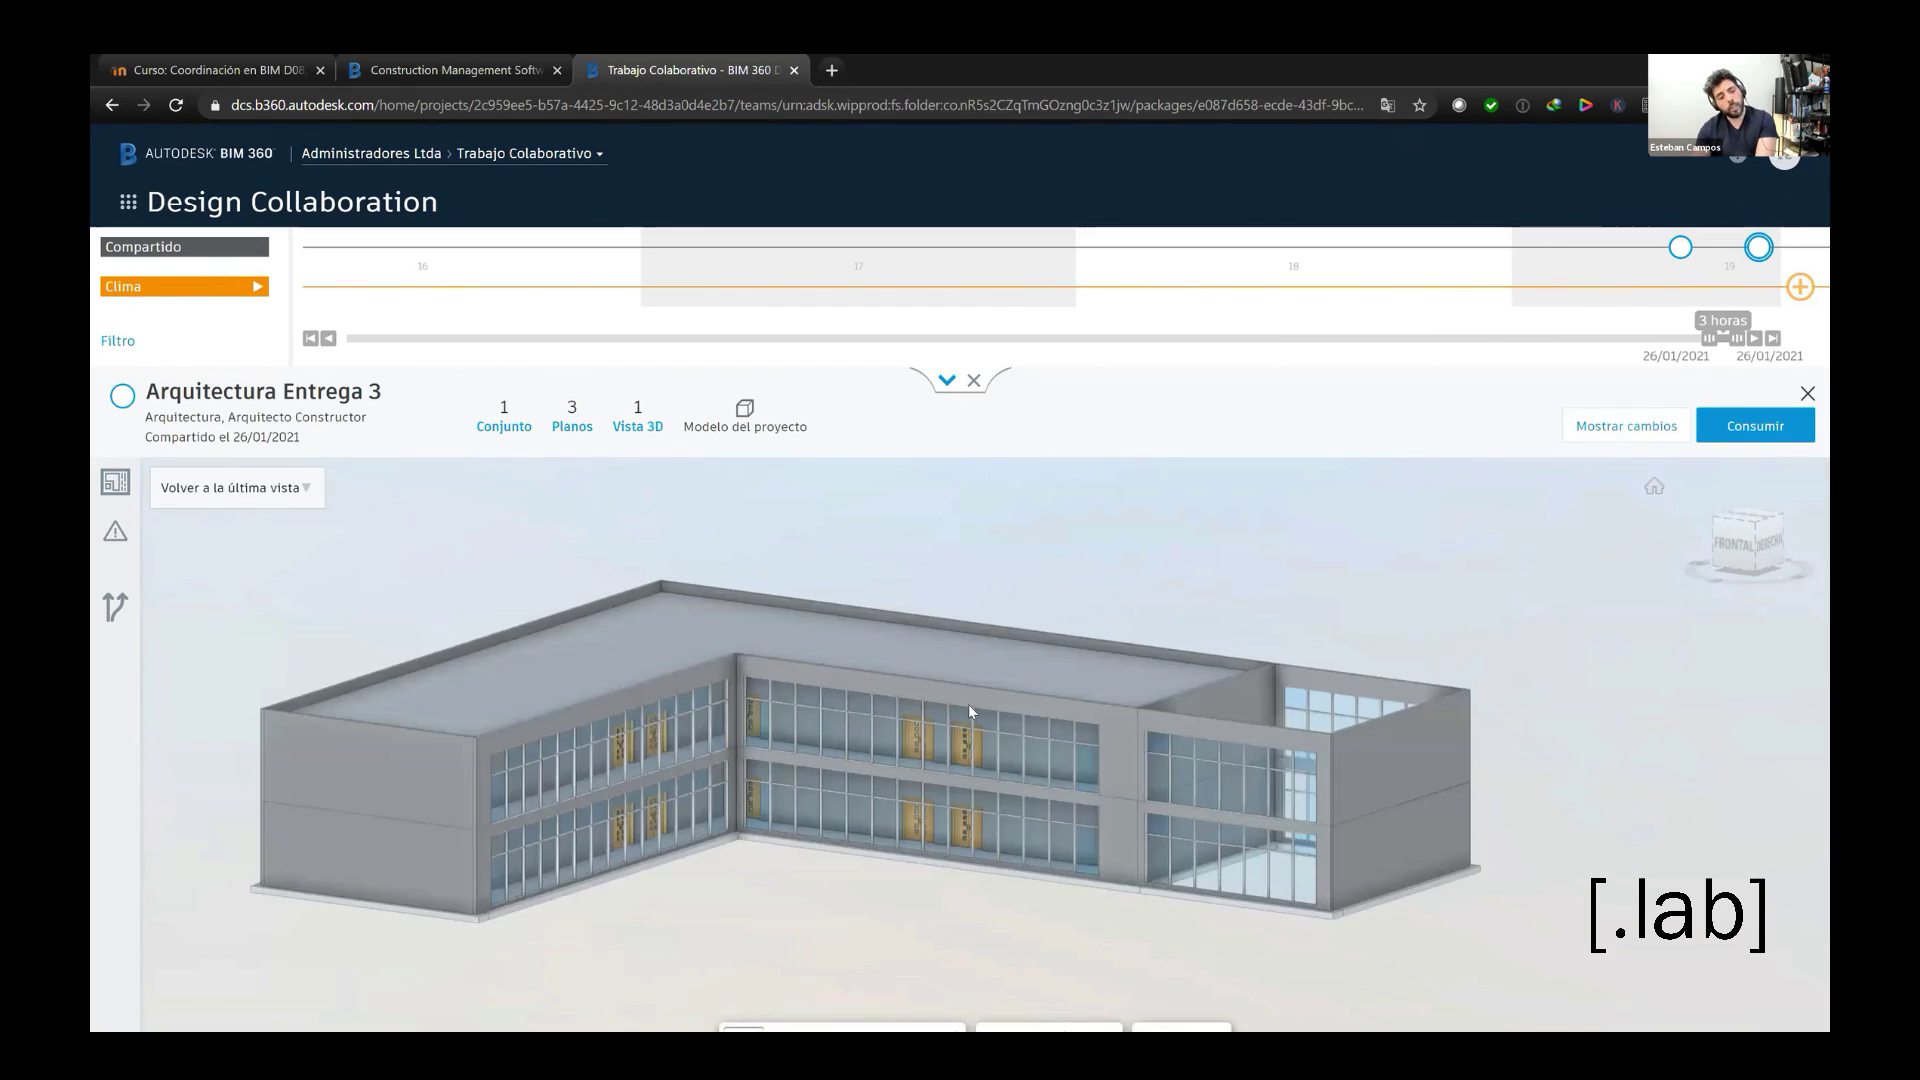Toggle the Compartido swimlane label
Image resolution: width=1920 pixels, height=1080 pixels.
(x=184, y=247)
